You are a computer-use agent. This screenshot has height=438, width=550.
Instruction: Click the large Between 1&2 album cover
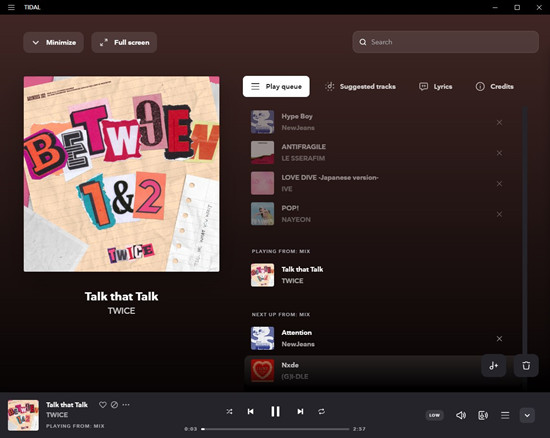pos(121,174)
